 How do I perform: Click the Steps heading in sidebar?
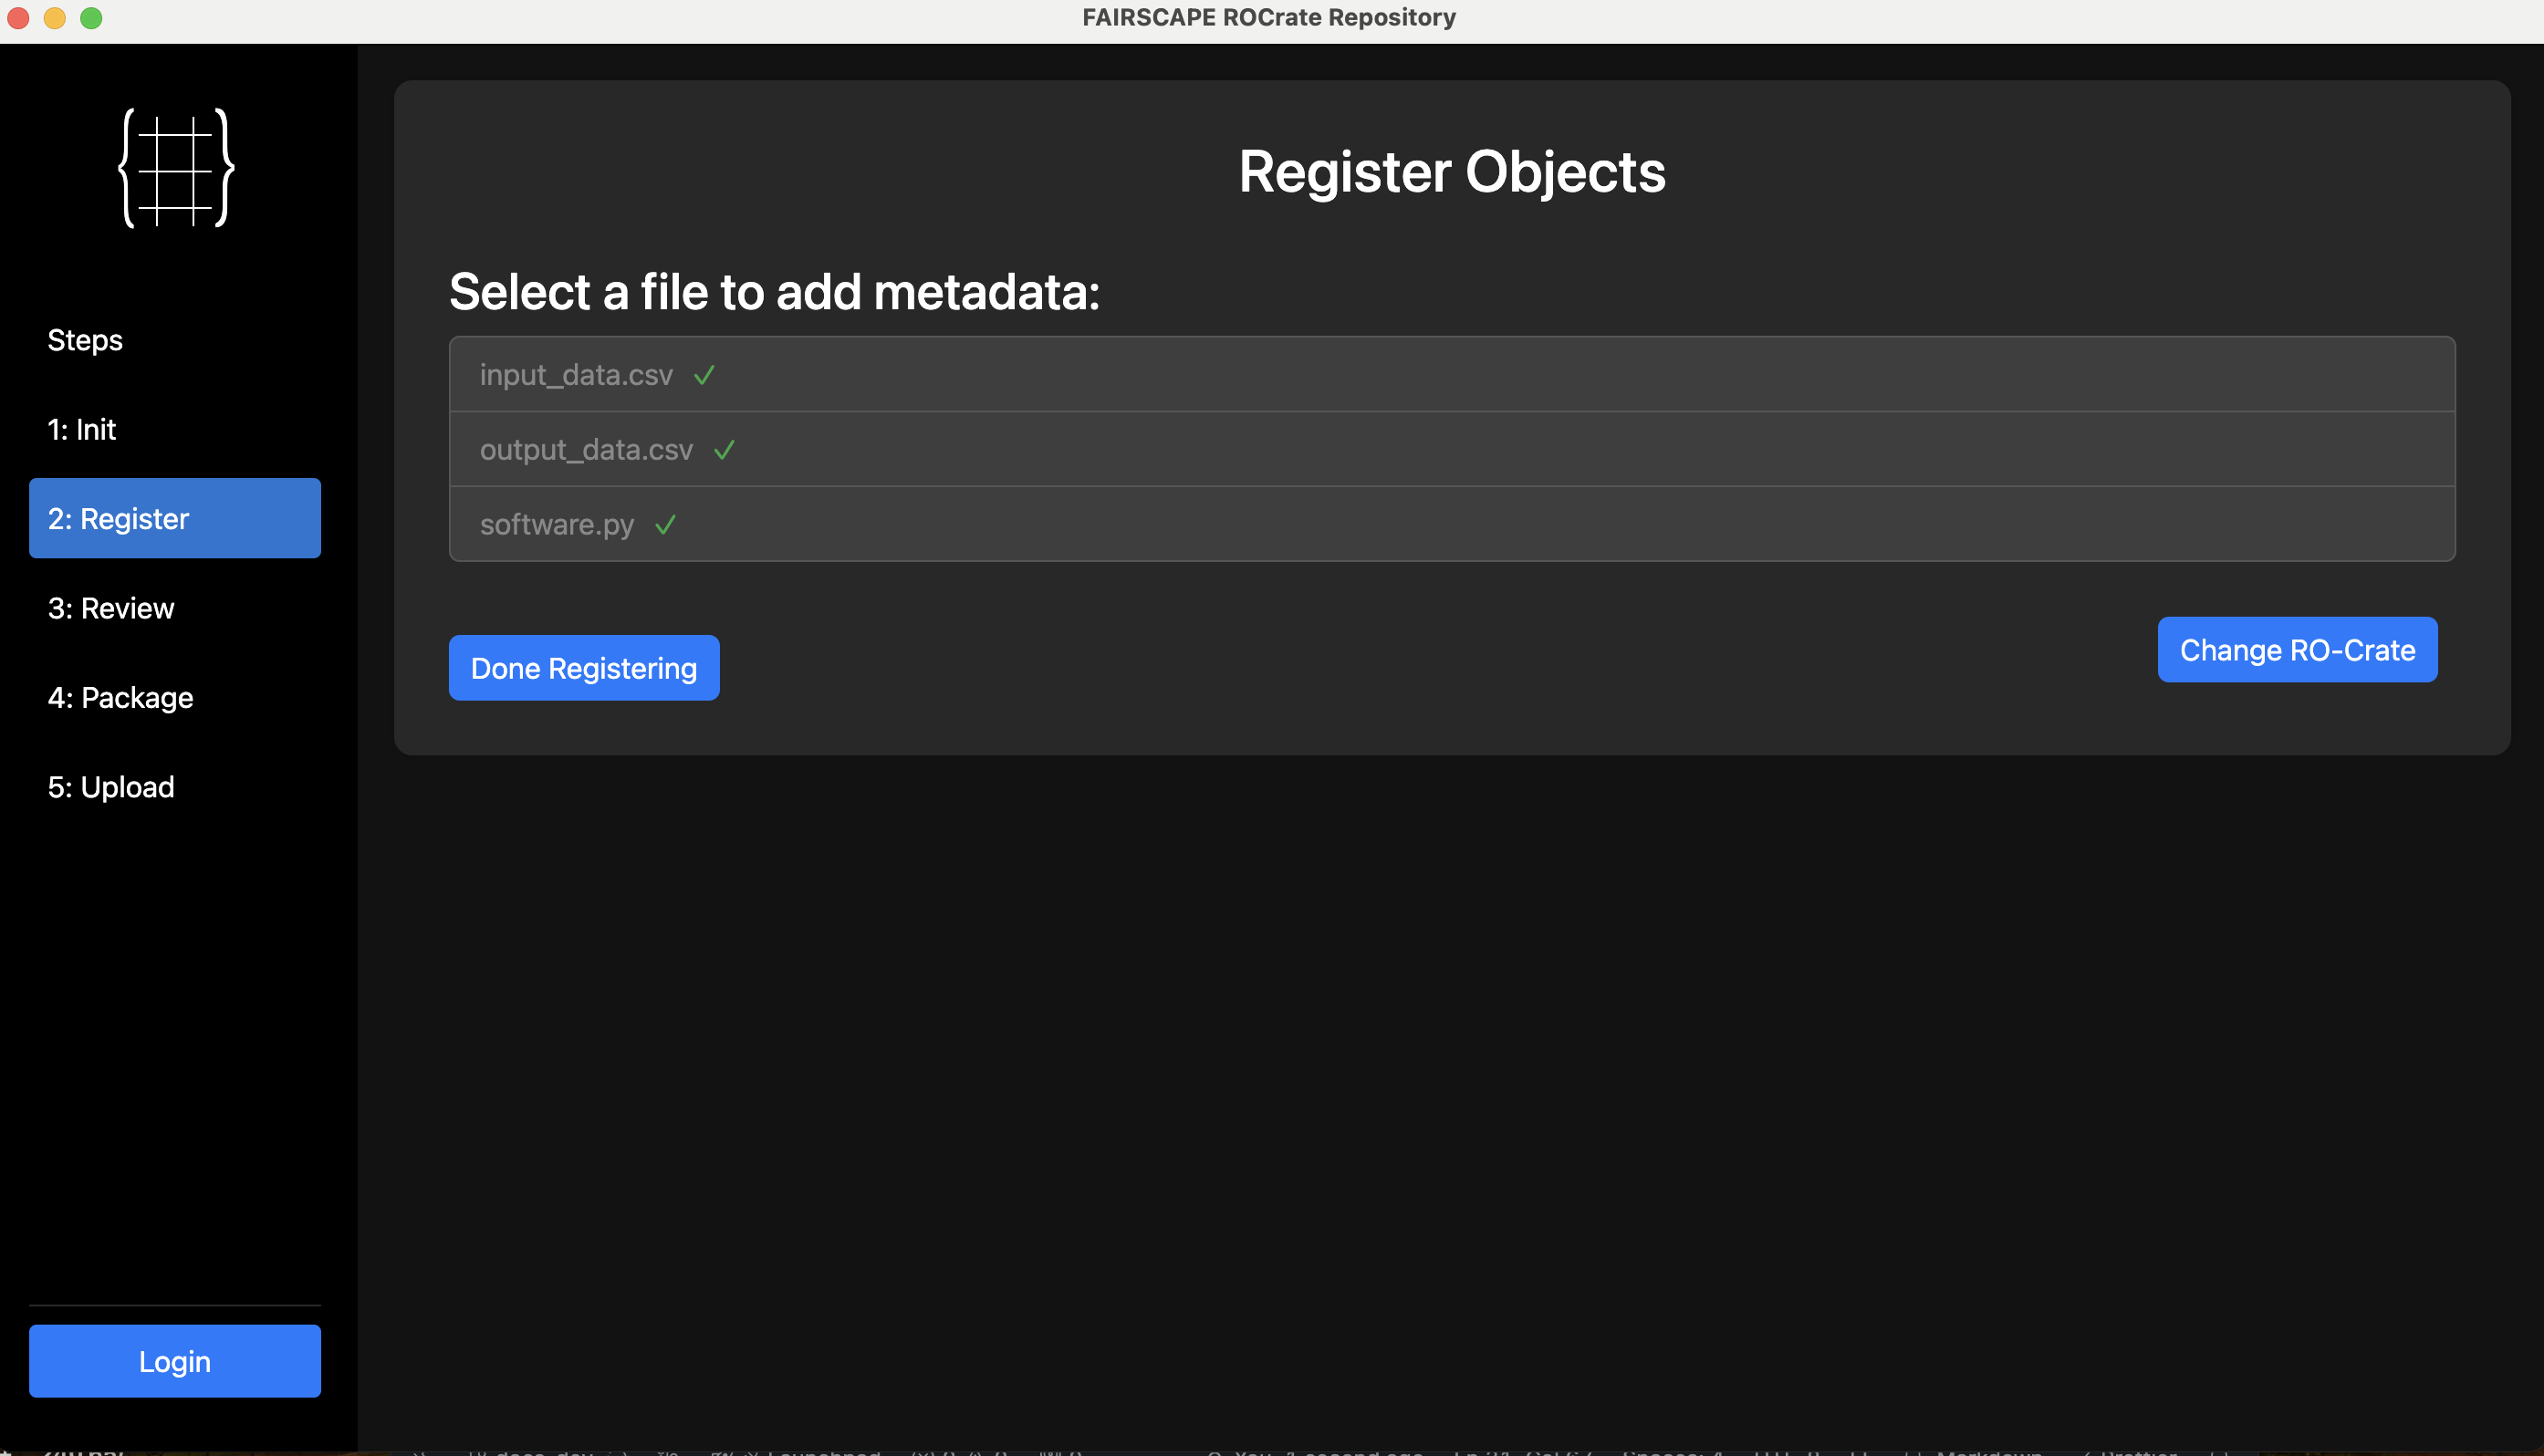(x=85, y=340)
